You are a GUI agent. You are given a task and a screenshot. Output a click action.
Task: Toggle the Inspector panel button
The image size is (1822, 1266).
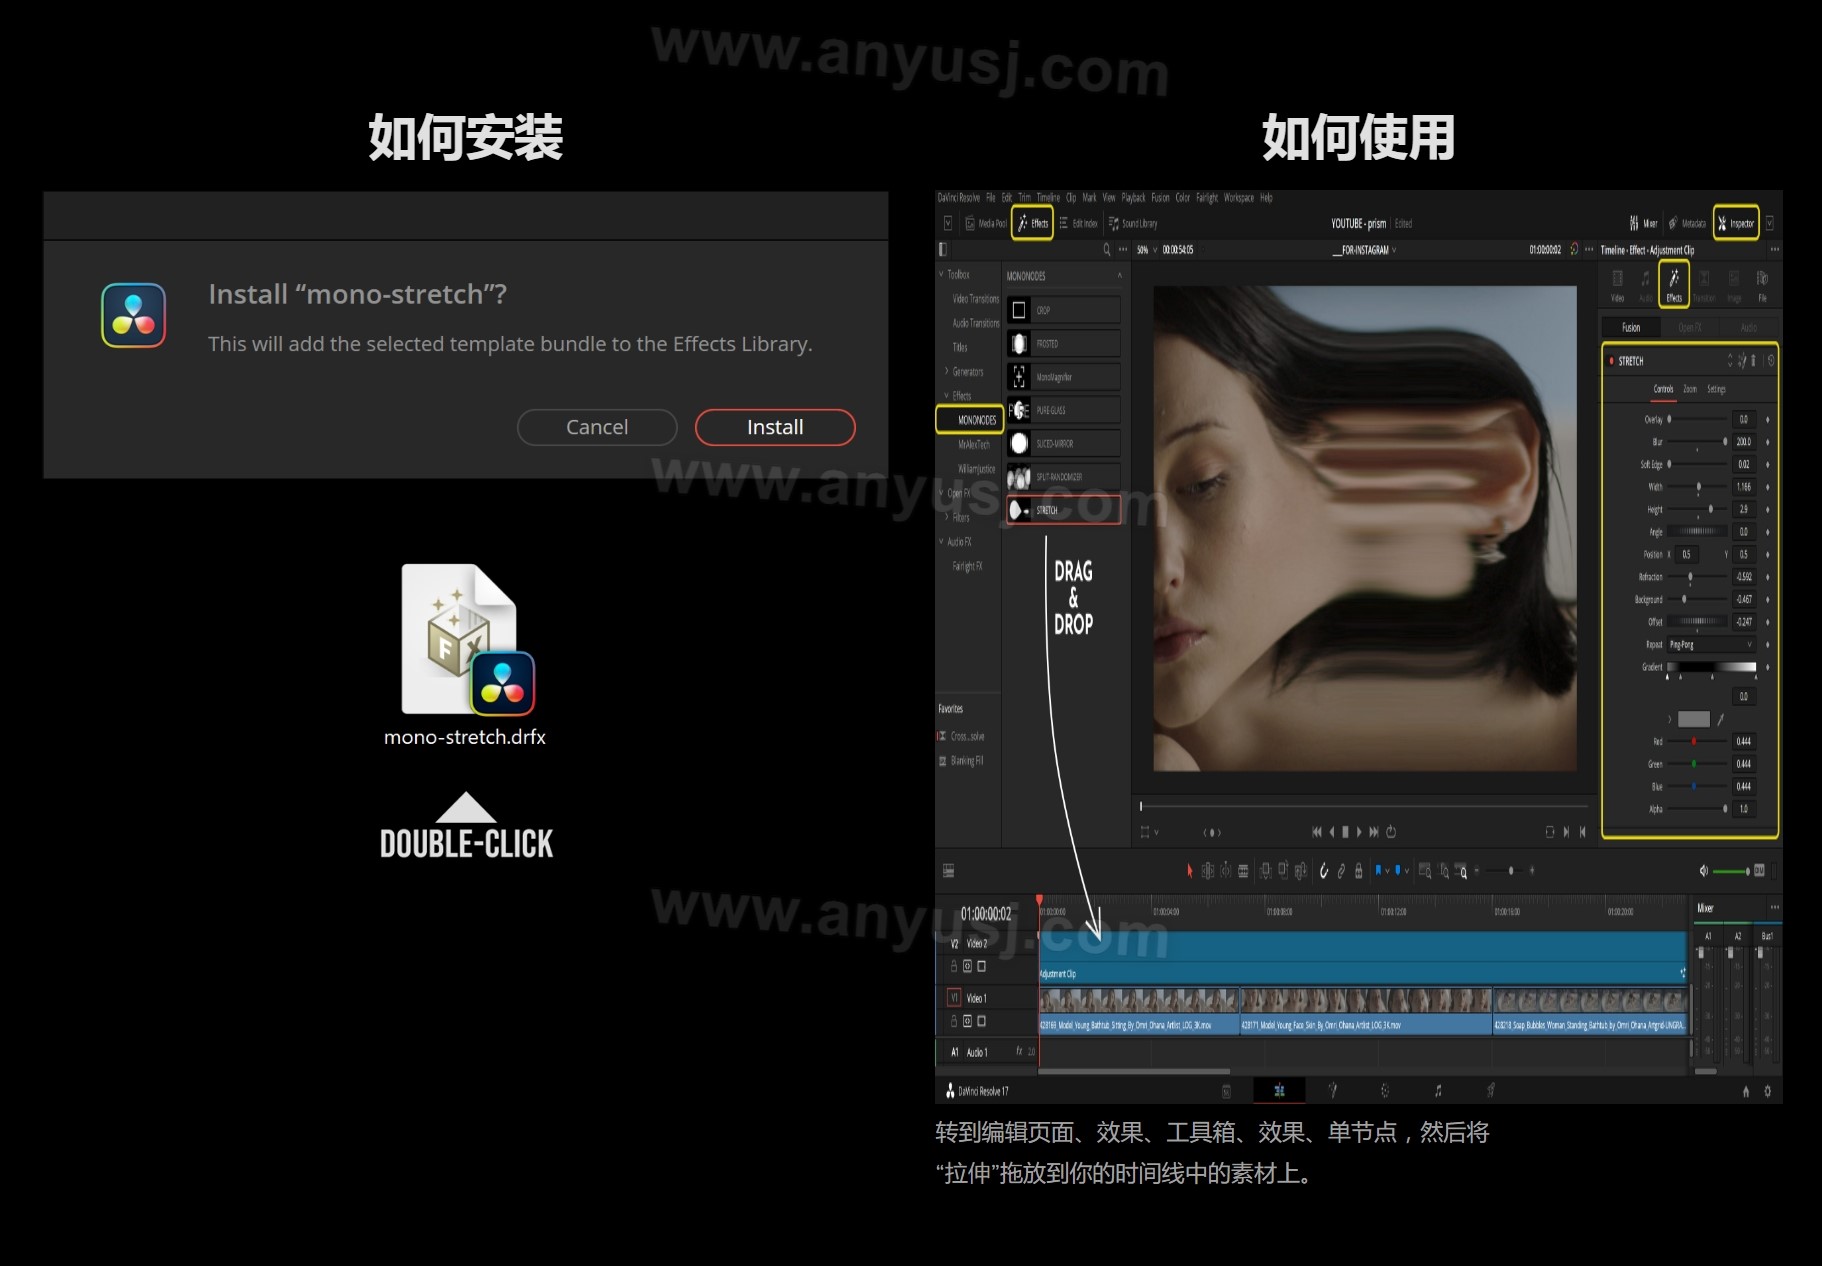click(x=1736, y=223)
